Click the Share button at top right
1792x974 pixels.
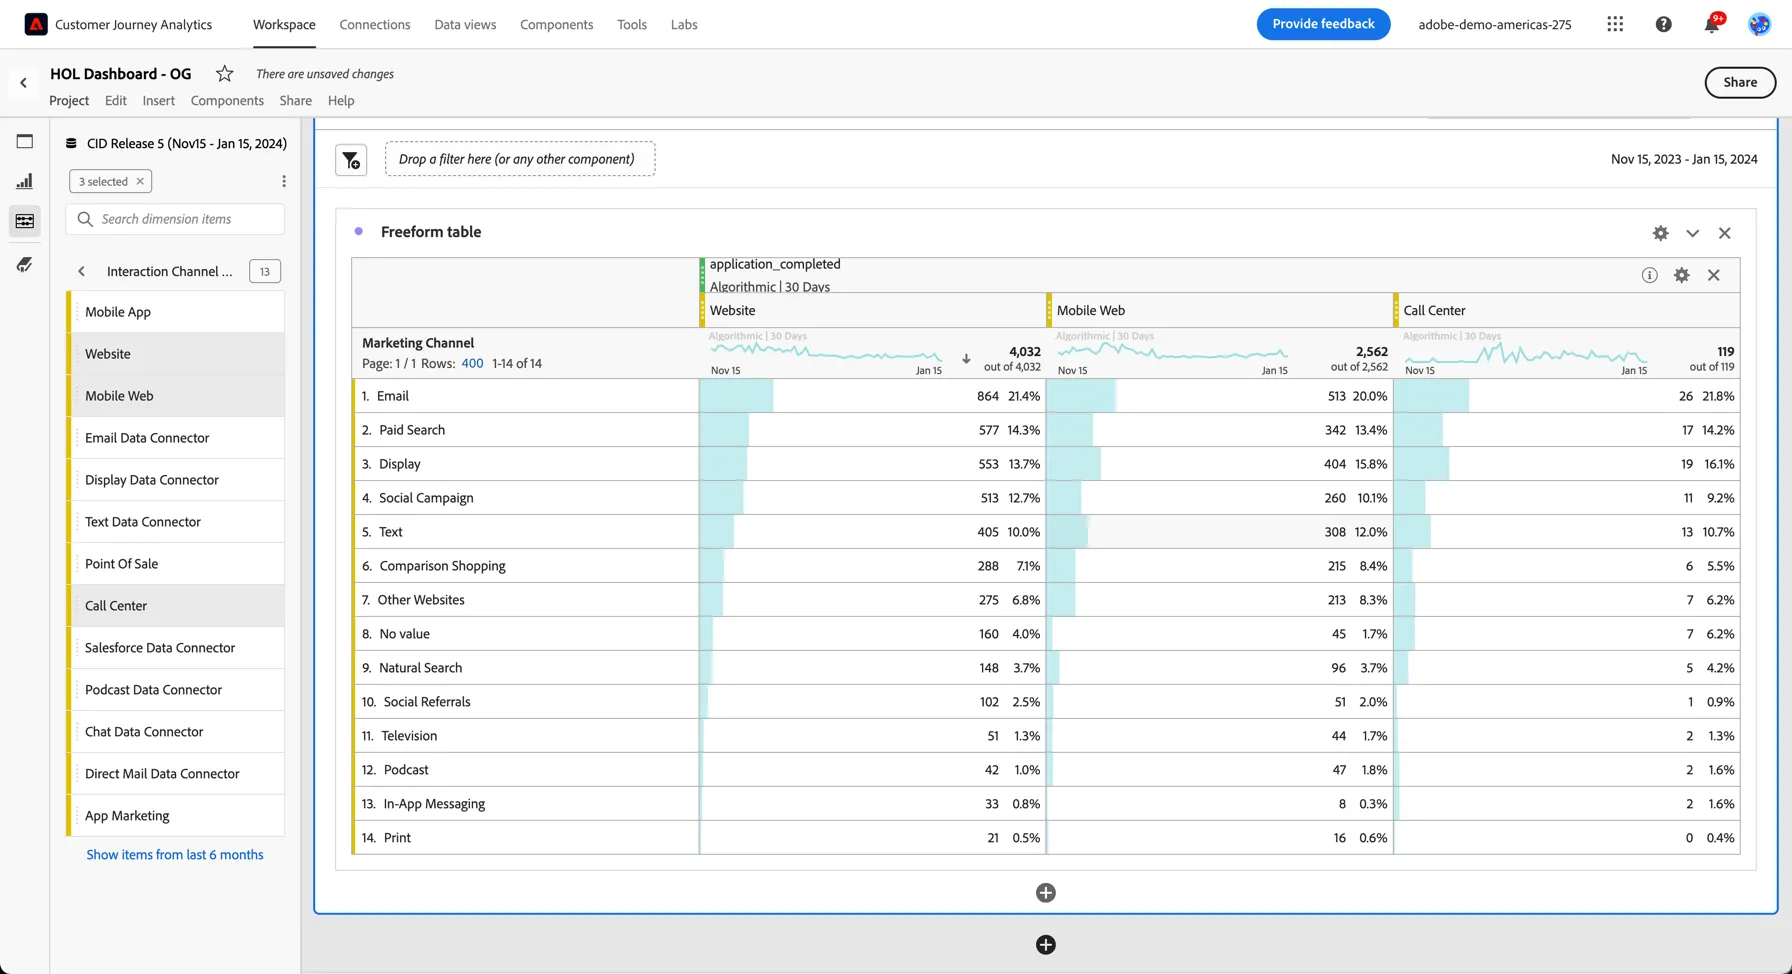[x=1740, y=82]
